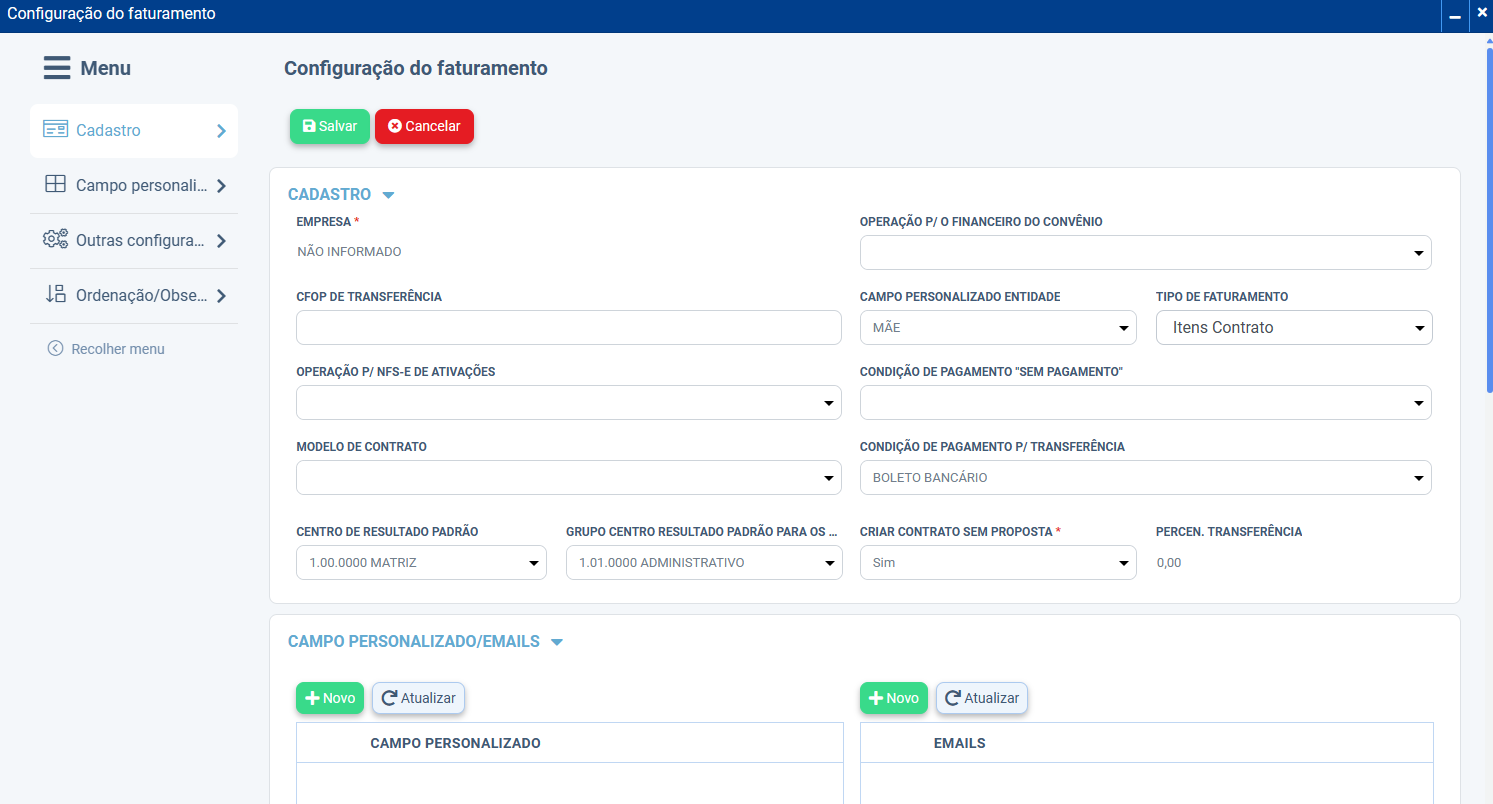Open Modelo de contrato dropdown
This screenshot has width=1493, height=804.
569,477
